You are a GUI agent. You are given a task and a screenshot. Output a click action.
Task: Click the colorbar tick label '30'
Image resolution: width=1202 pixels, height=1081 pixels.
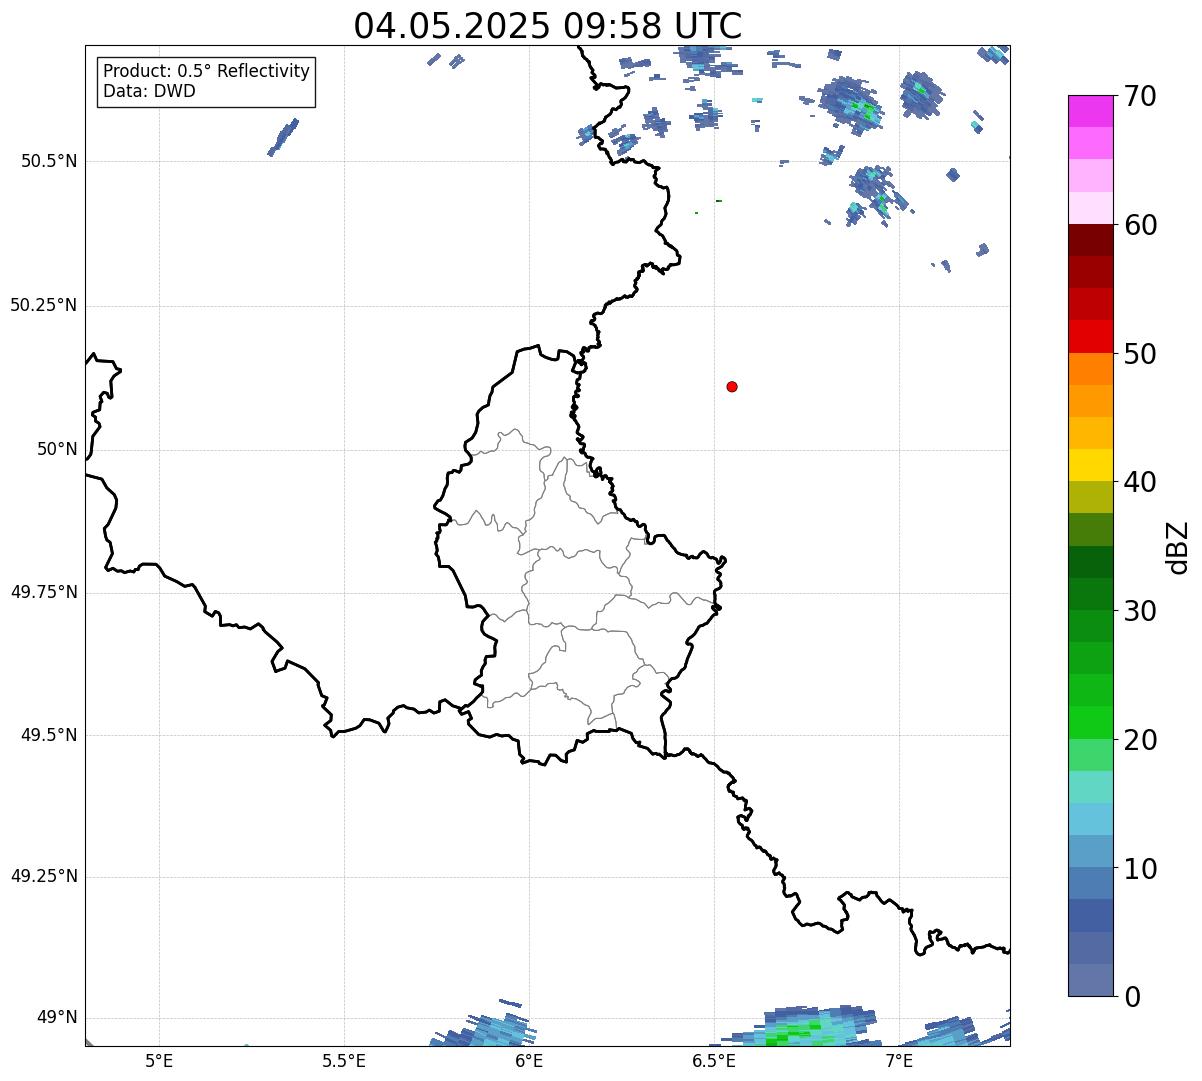tap(1140, 611)
